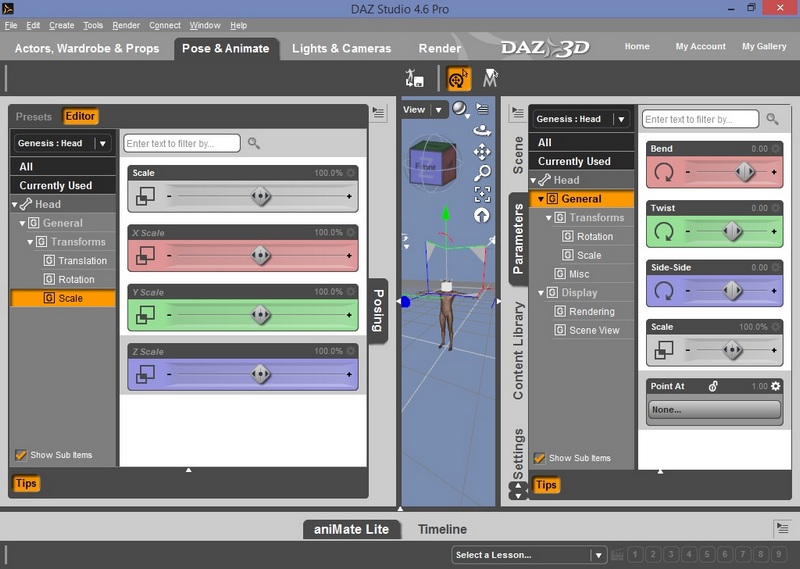Switch to Presets mode in Posing pane
The width and height of the screenshot is (800, 569).
34,116
